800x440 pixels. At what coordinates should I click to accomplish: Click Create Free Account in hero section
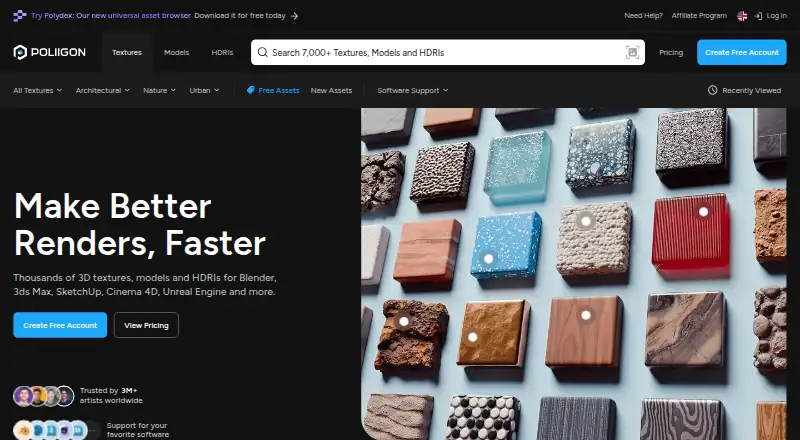60,325
